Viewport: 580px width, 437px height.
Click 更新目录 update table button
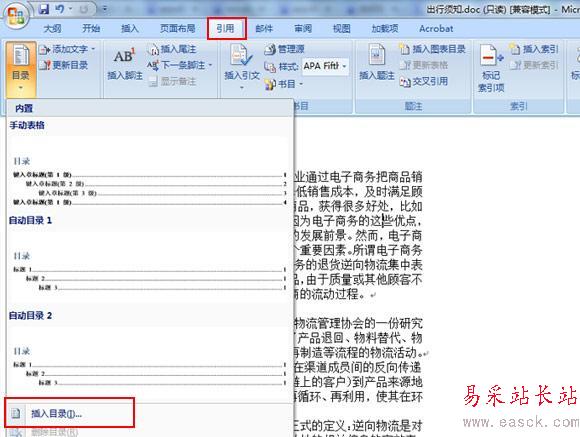tap(64, 65)
